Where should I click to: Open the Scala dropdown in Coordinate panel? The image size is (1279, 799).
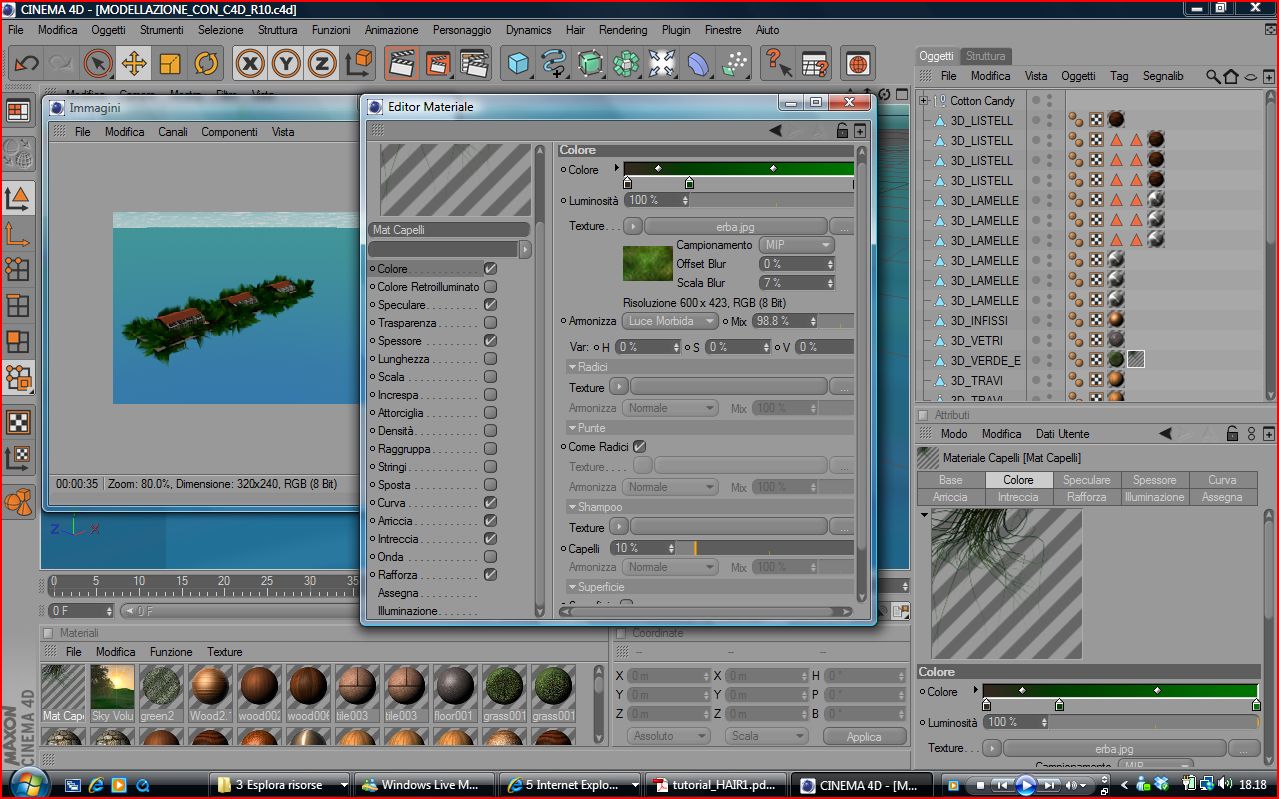pos(767,736)
